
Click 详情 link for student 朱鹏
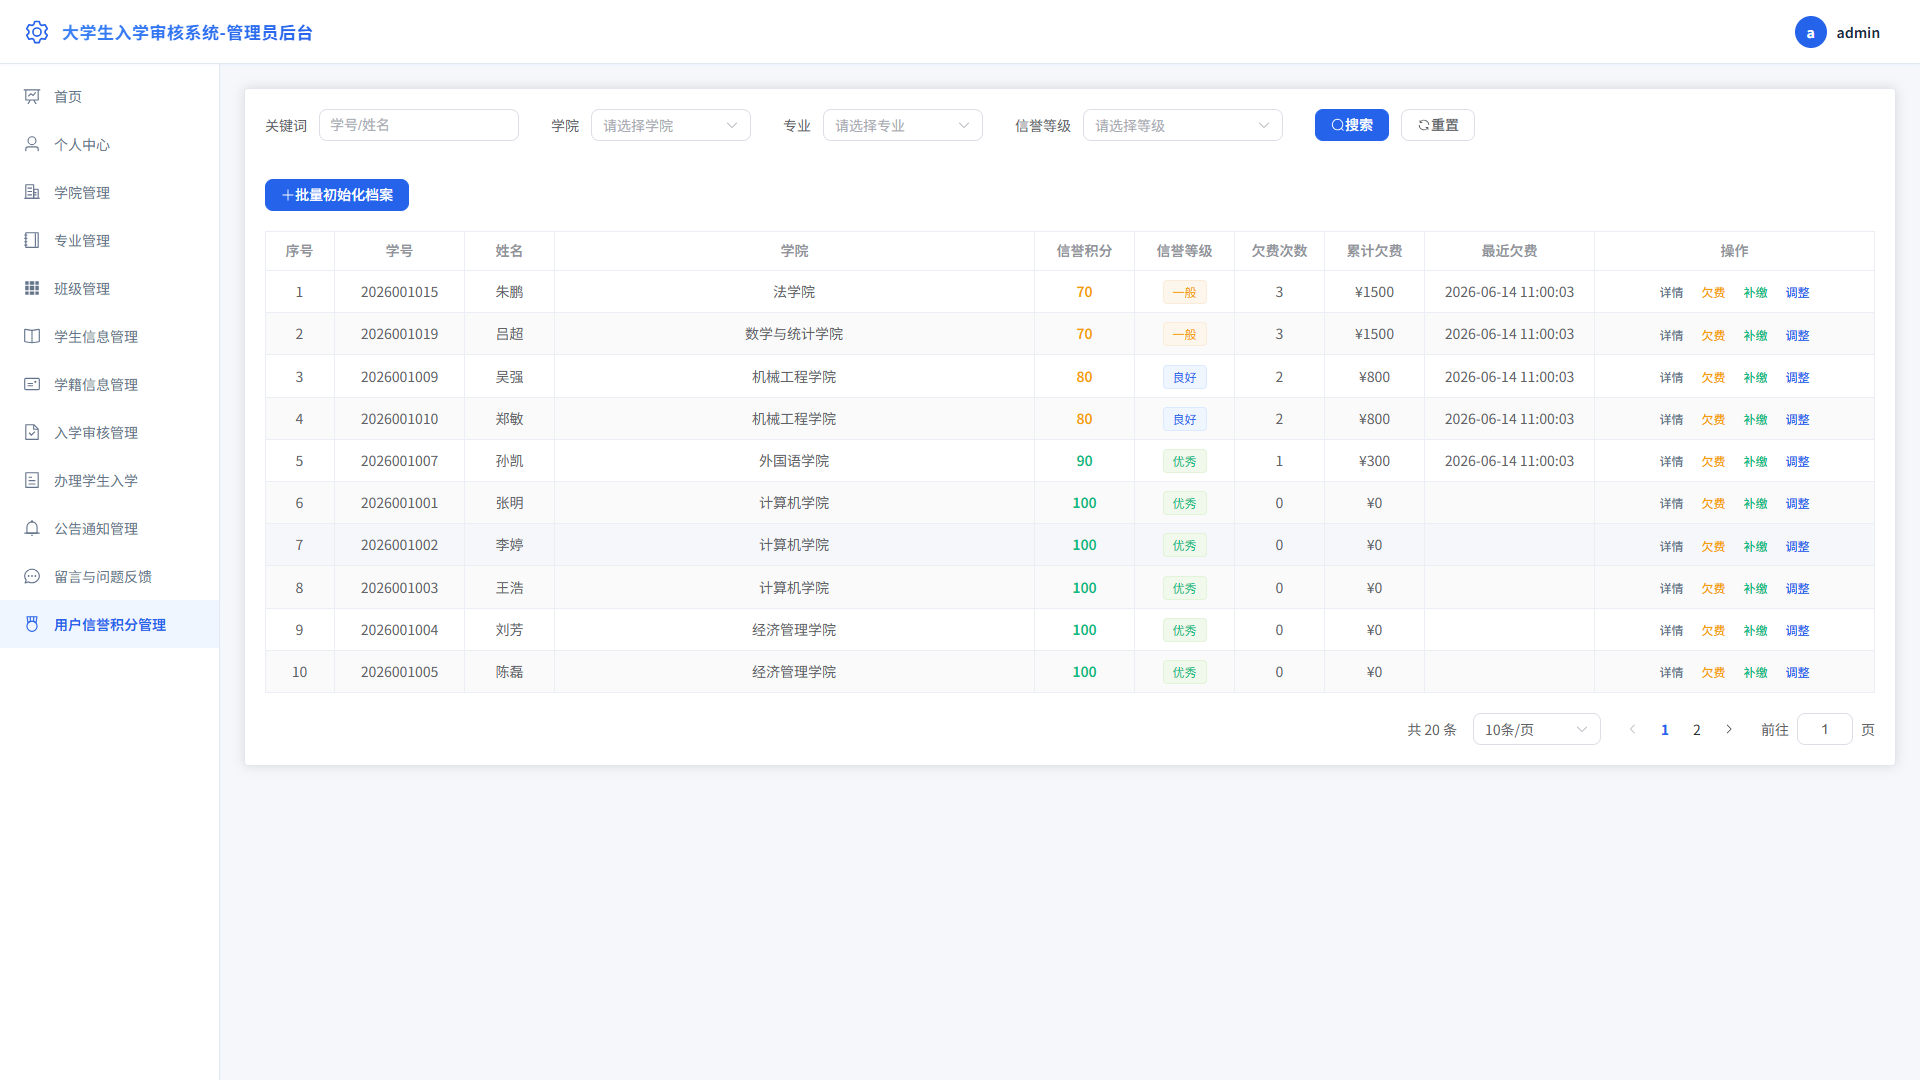coord(1671,292)
